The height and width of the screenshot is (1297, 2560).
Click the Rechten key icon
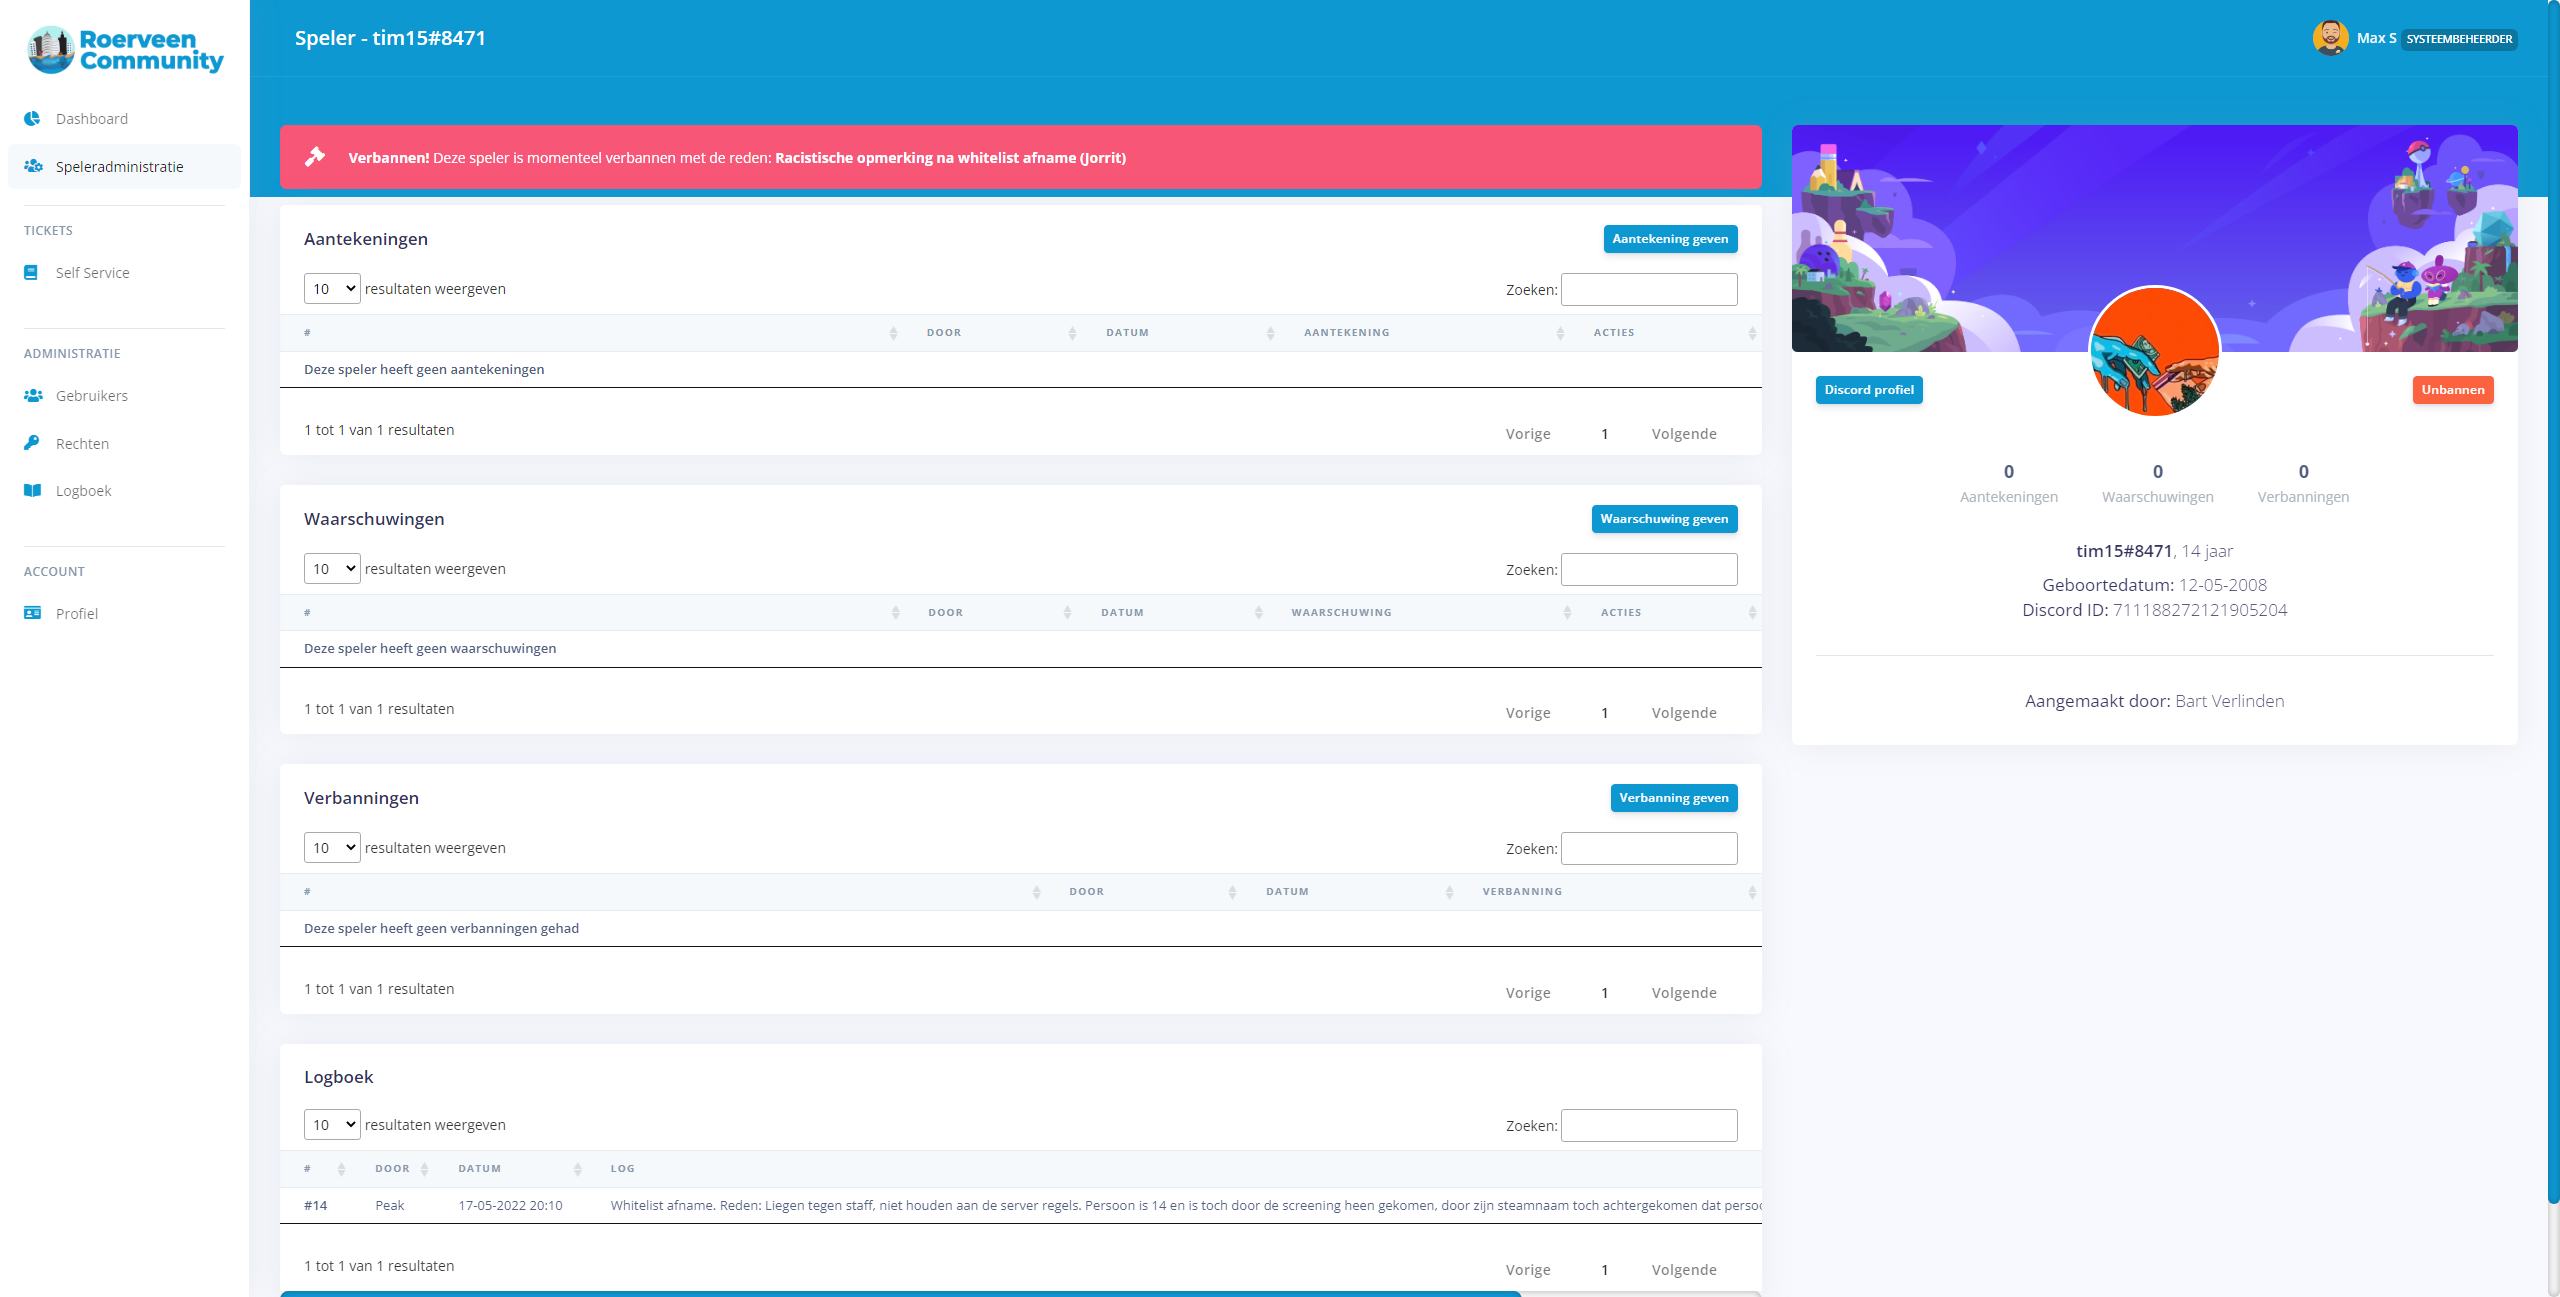coord(32,442)
